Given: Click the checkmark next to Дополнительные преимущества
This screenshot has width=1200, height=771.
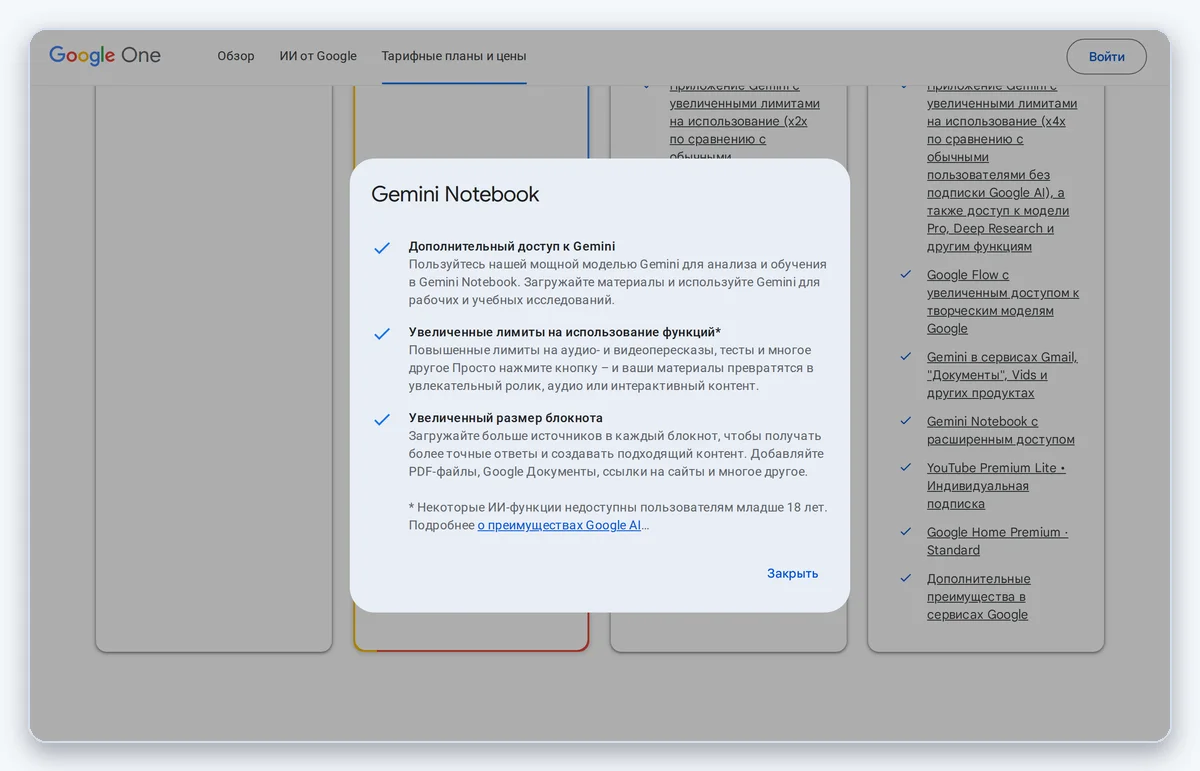Looking at the screenshot, I should pyautogui.click(x=905, y=578).
